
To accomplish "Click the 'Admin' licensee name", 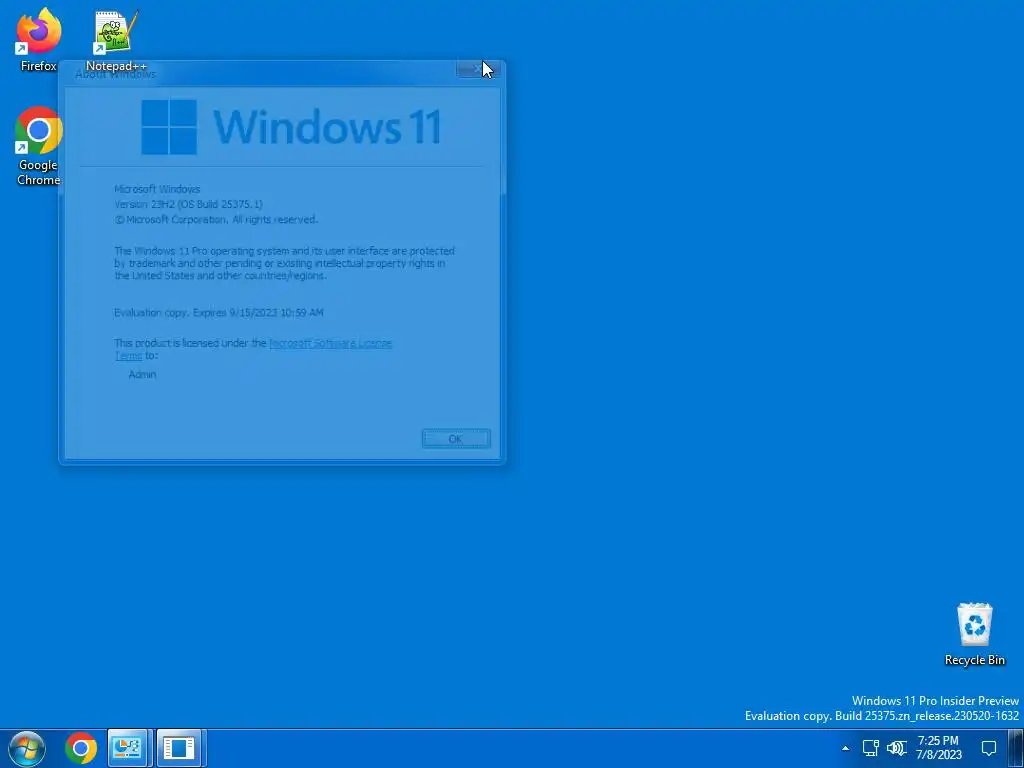I will click(x=142, y=374).
